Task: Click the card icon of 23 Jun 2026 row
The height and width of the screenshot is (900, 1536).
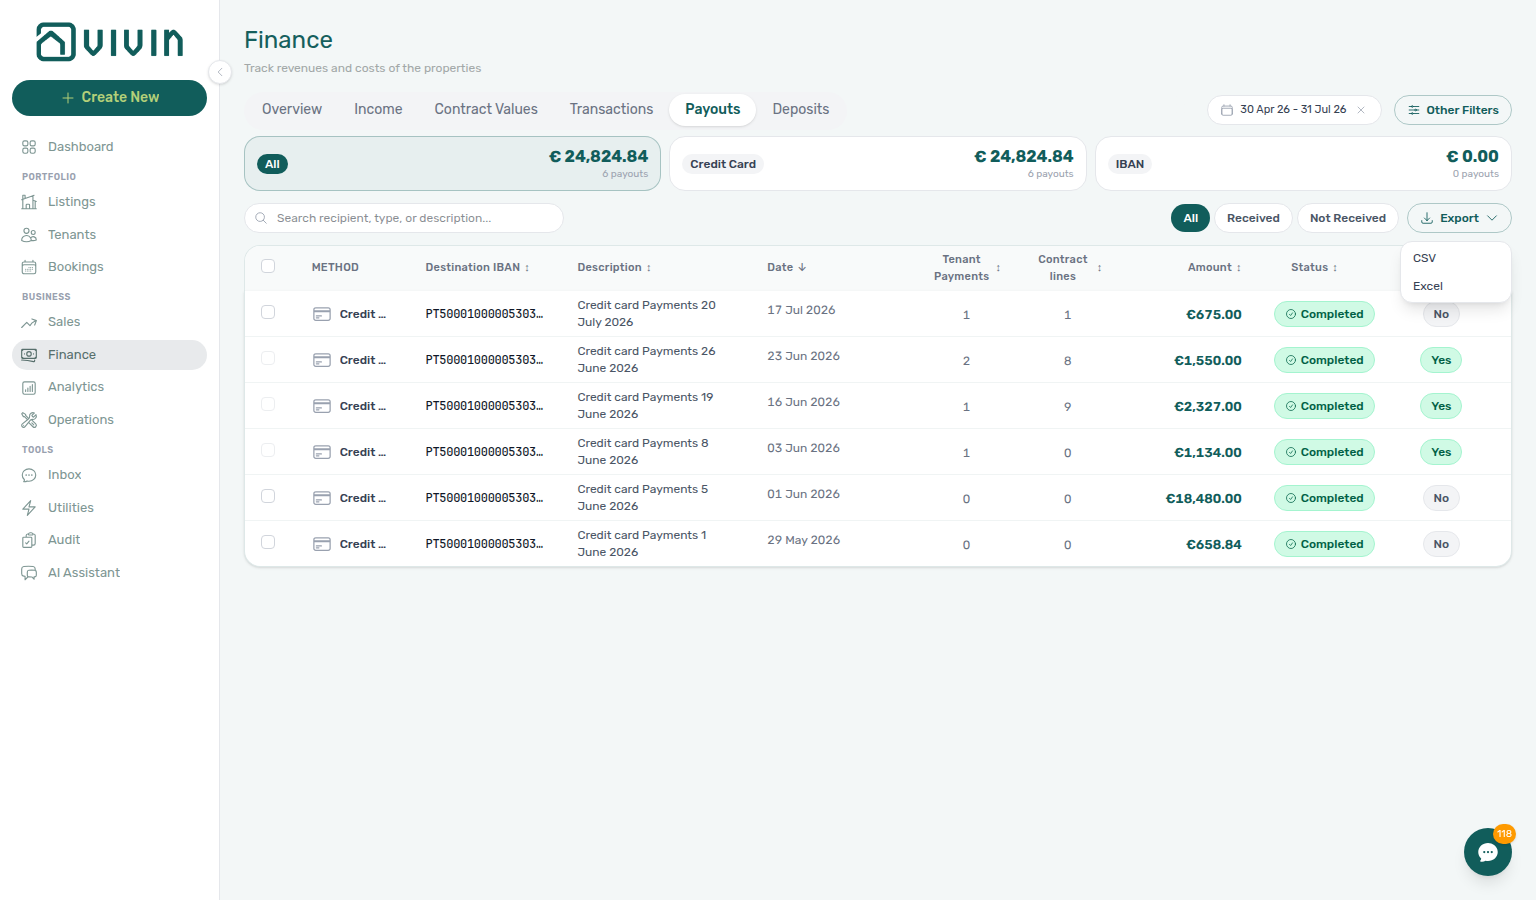Action: pos(322,360)
